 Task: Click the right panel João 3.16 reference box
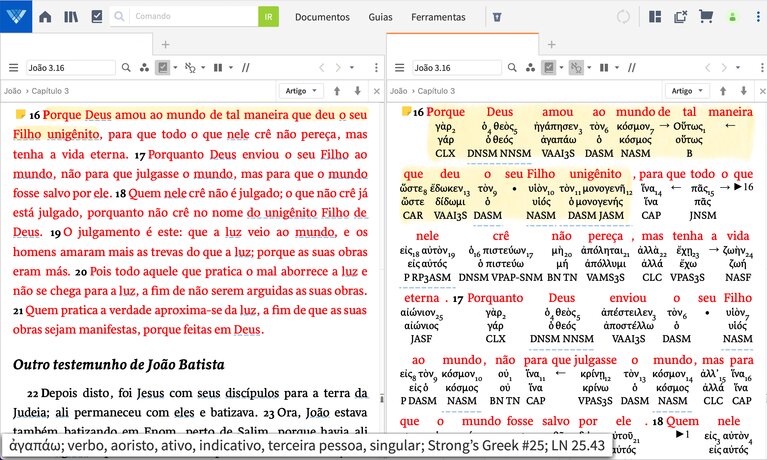[457, 68]
